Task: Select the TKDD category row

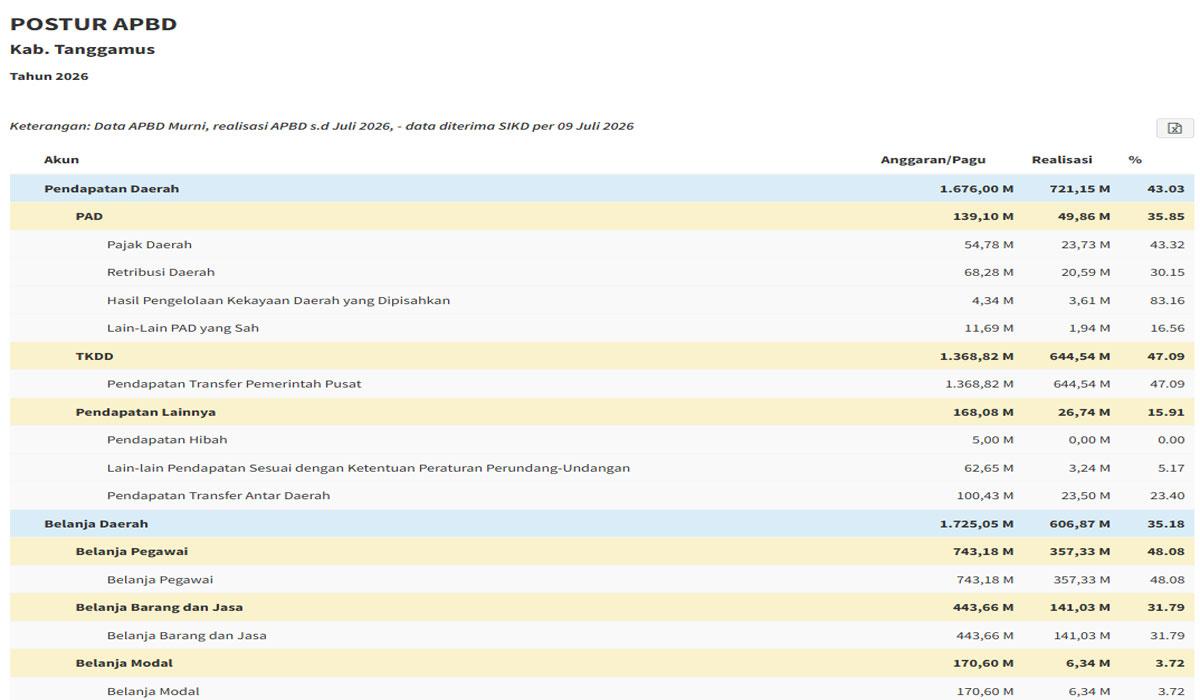Action: [x=602, y=356]
